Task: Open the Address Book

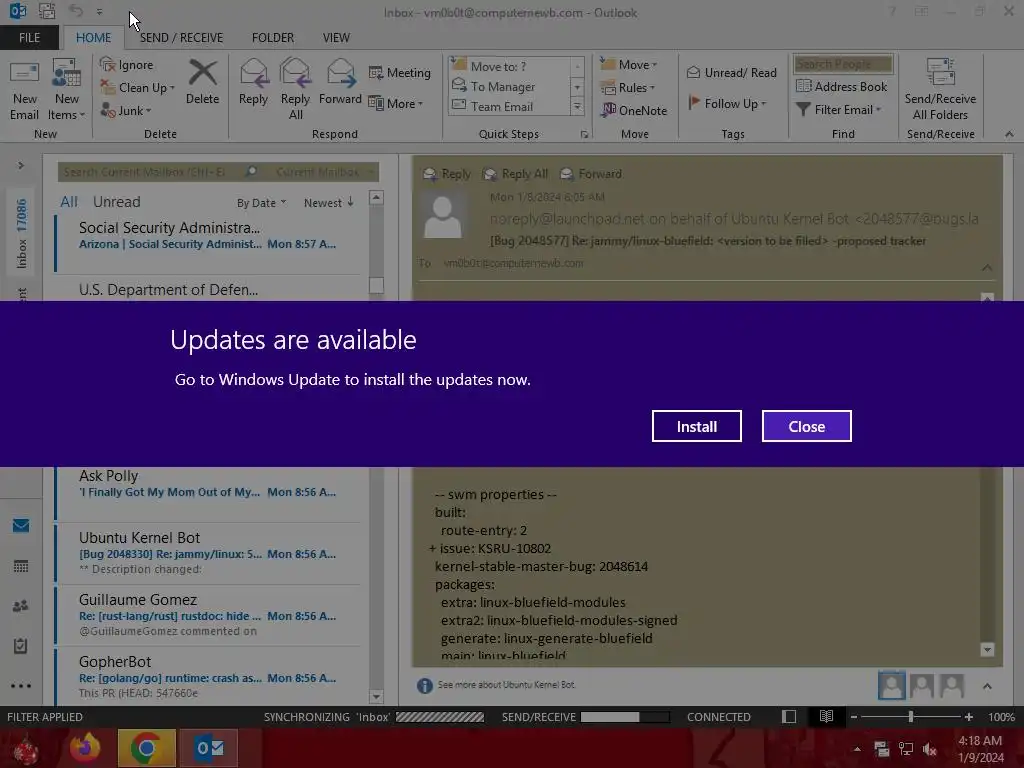Action: click(842, 86)
